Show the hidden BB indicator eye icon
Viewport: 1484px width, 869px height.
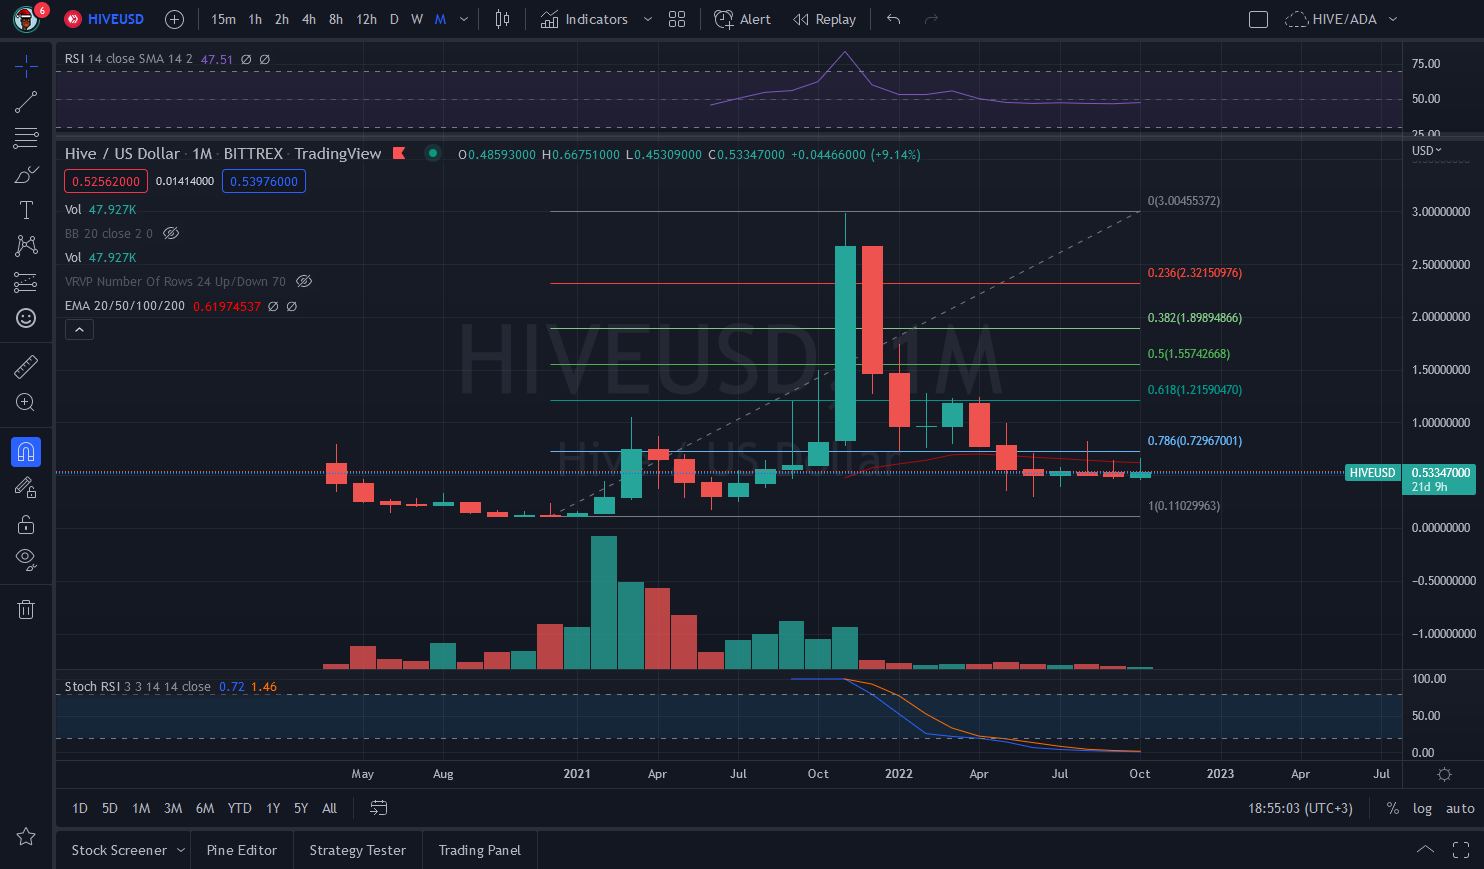[171, 233]
